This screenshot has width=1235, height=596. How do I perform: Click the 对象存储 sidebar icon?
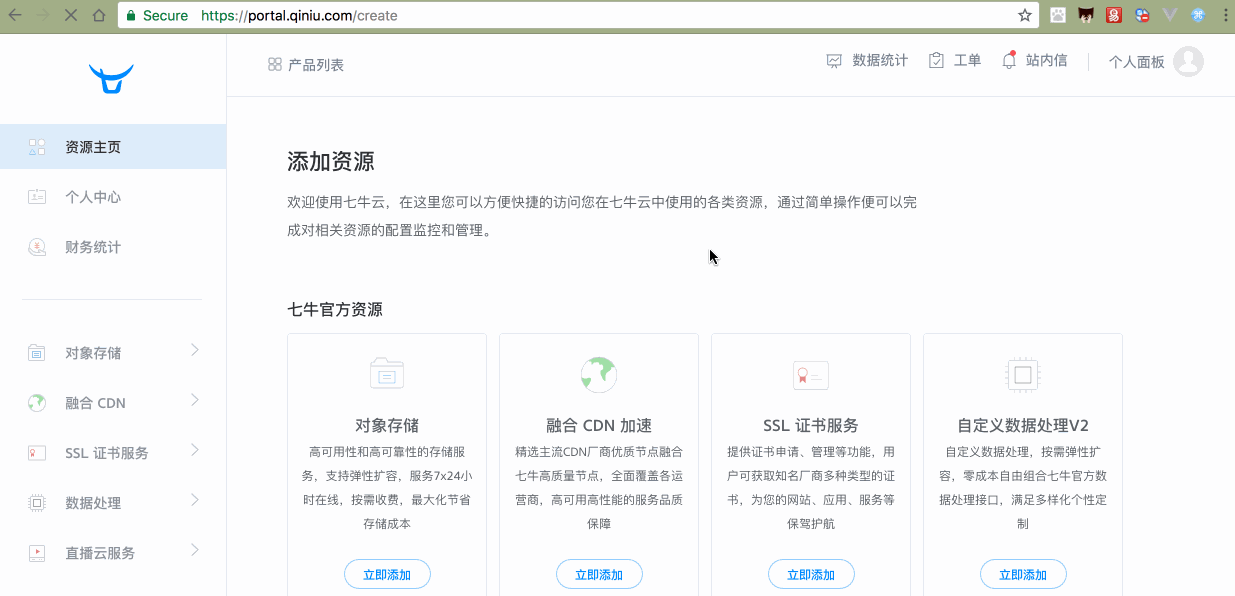click(37, 353)
